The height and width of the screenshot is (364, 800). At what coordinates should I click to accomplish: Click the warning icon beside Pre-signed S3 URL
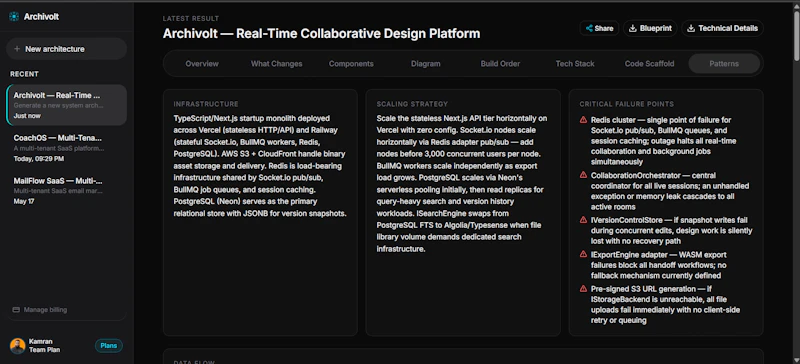pyautogui.click(x=583, y=289)
